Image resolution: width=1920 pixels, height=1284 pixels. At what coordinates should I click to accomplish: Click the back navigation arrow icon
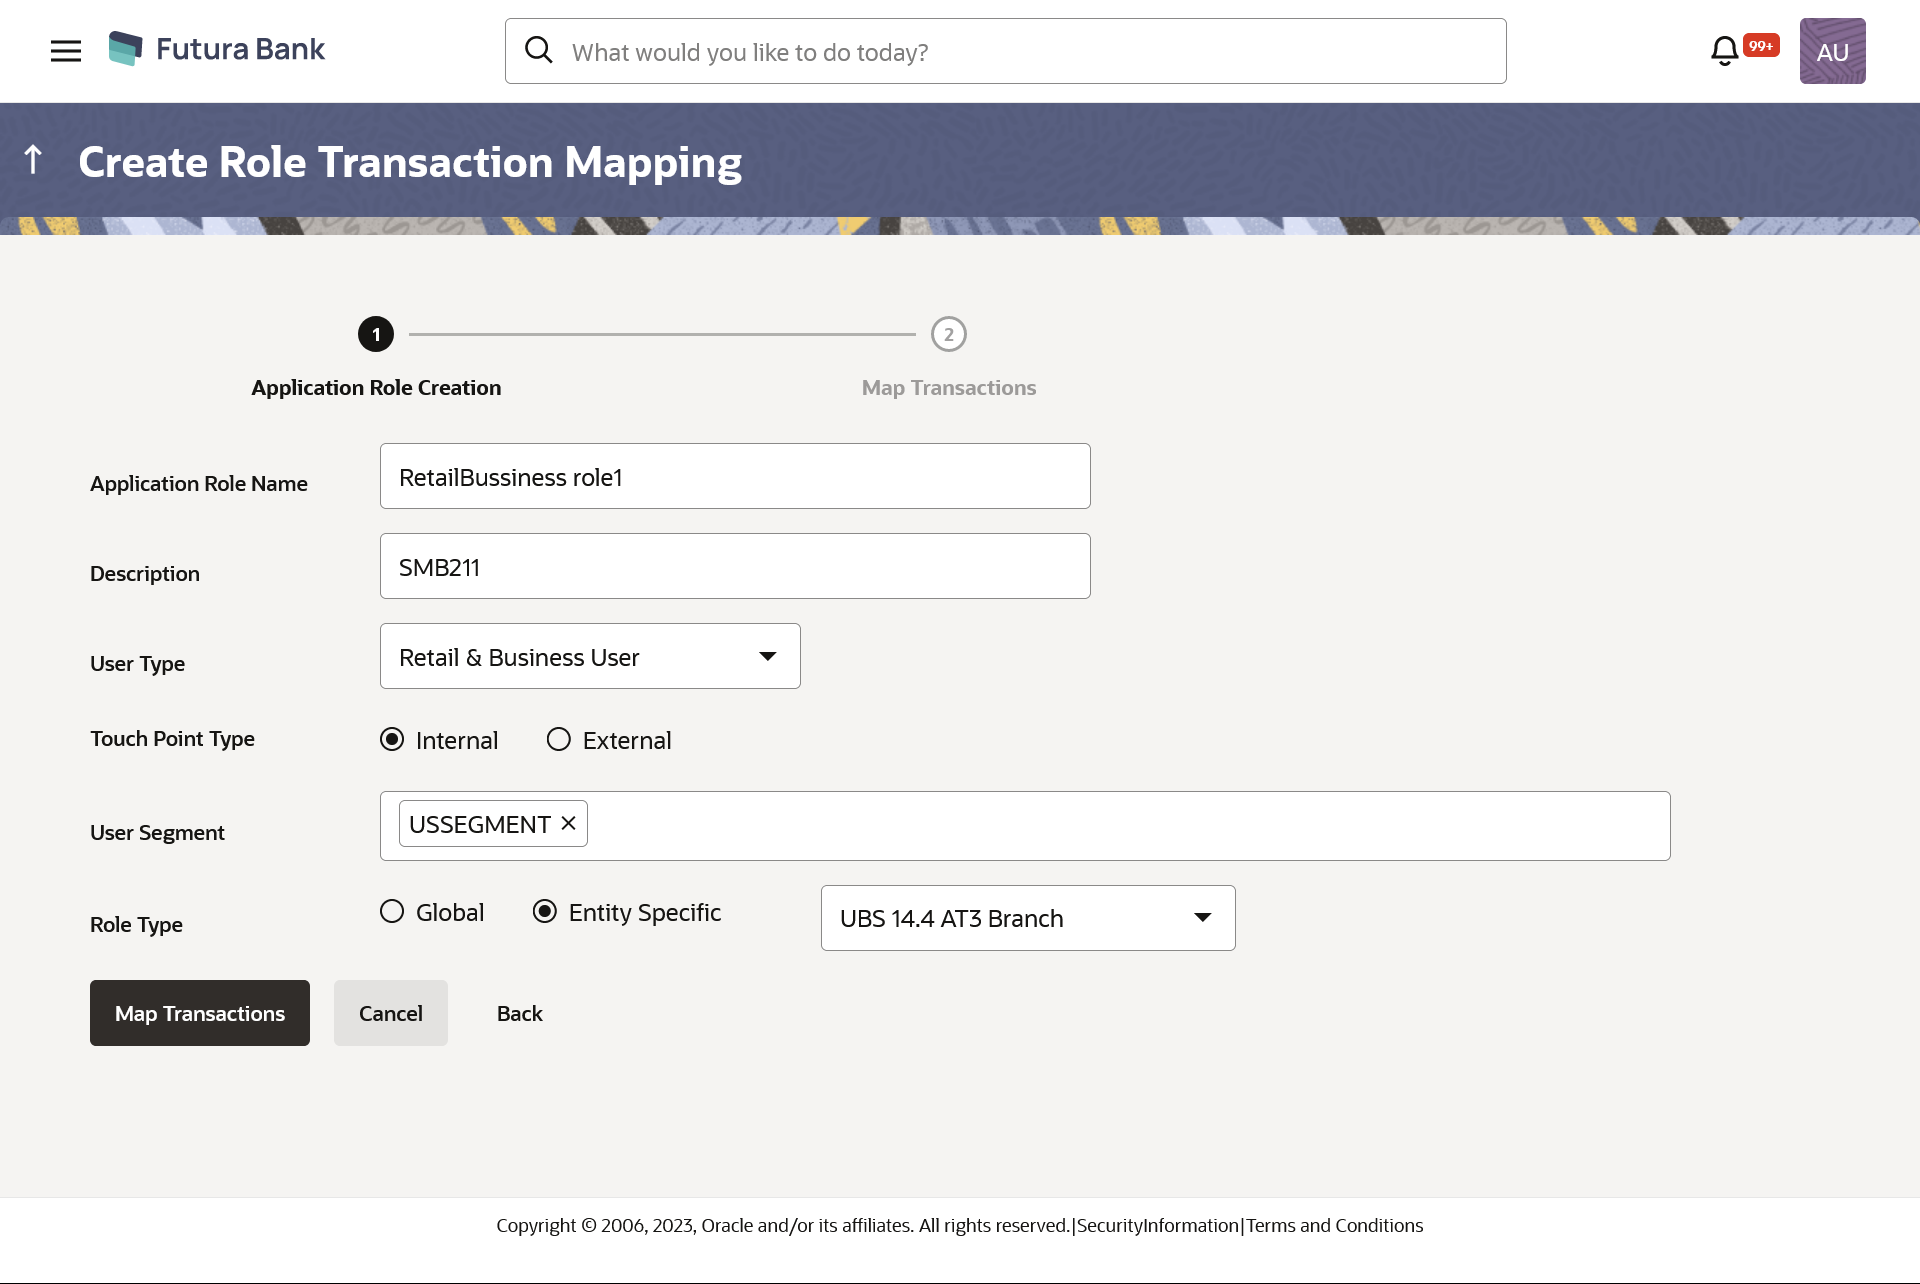[33, 158]
